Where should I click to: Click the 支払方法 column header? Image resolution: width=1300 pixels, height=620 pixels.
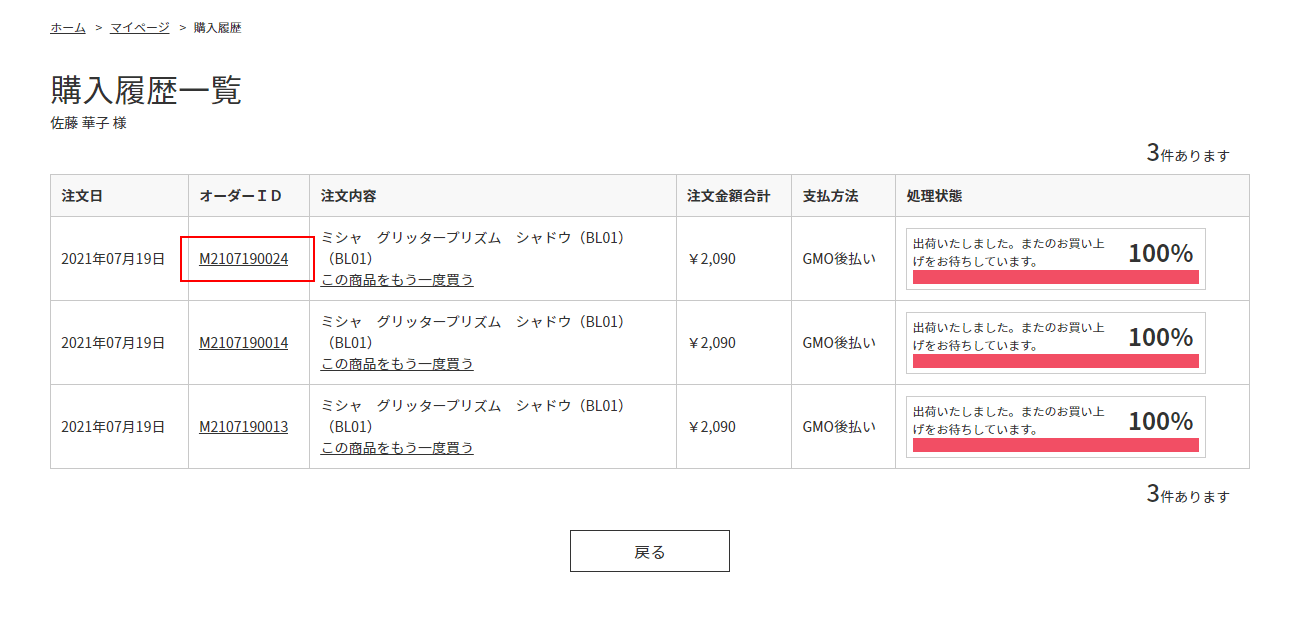(830, 196)
